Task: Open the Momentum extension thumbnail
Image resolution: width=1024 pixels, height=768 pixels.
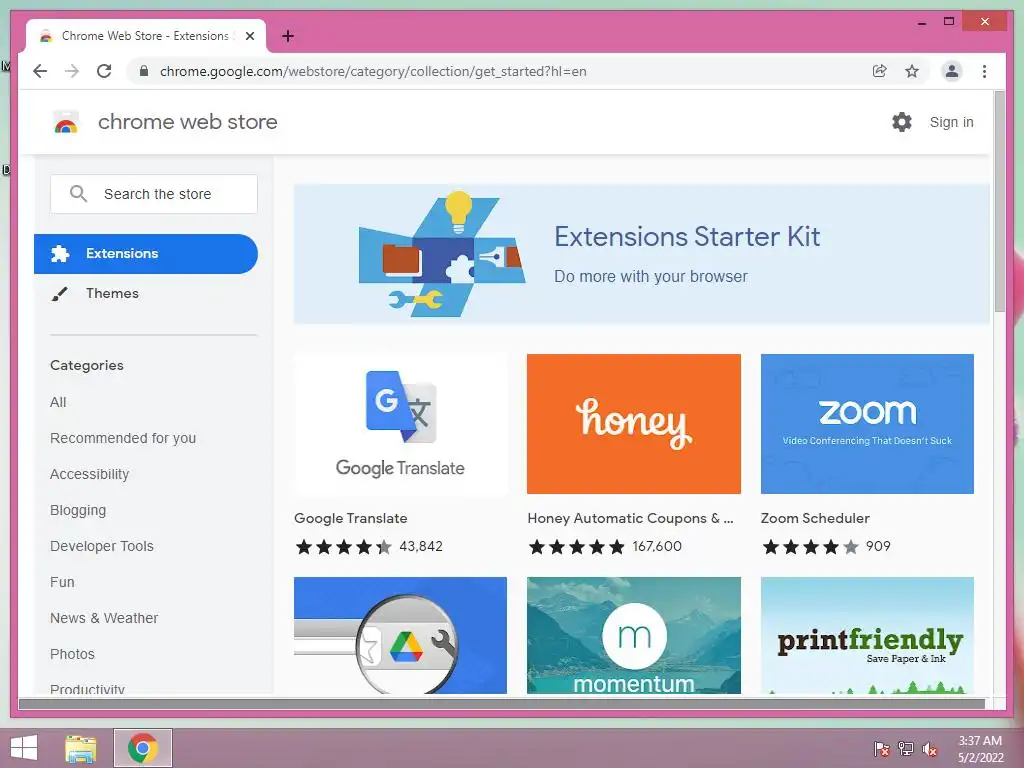Action: (x=633, y=635)
